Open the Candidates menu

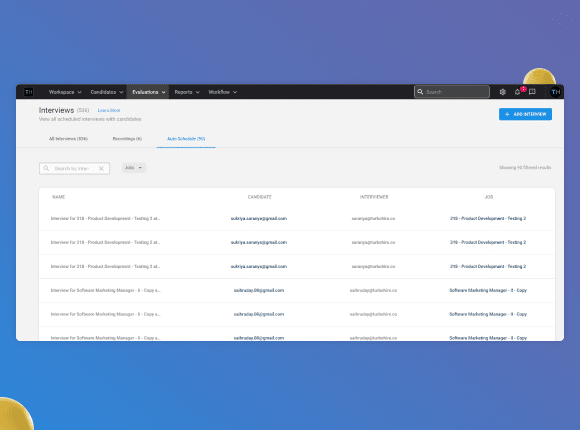click(x=107, y=92)
